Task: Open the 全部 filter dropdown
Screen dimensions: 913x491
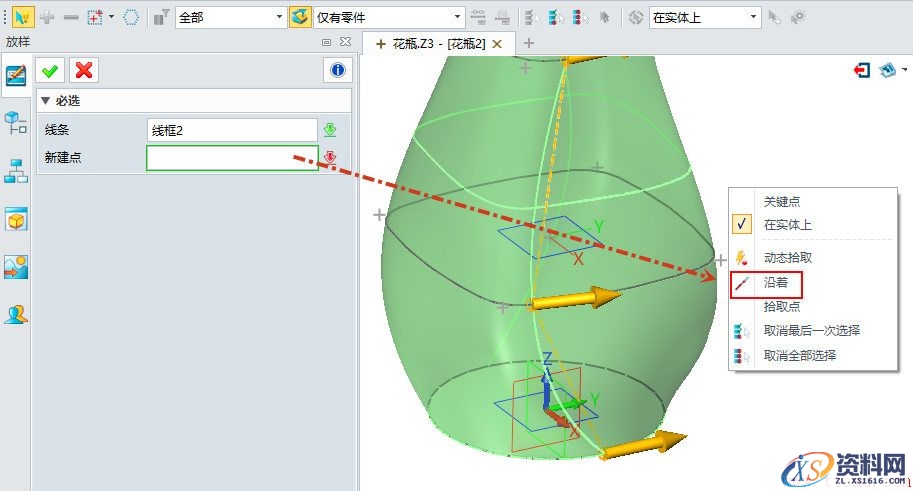Action: (x=231, y=17)
